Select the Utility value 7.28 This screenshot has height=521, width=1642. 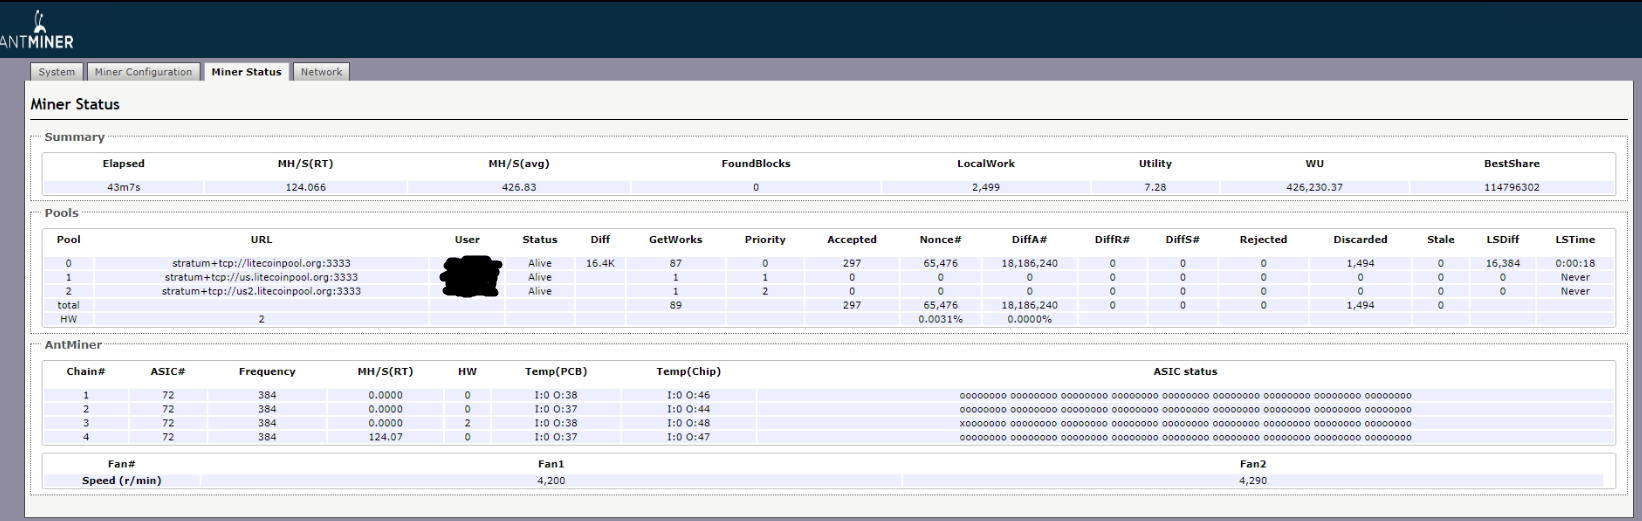coord(1155,187)
